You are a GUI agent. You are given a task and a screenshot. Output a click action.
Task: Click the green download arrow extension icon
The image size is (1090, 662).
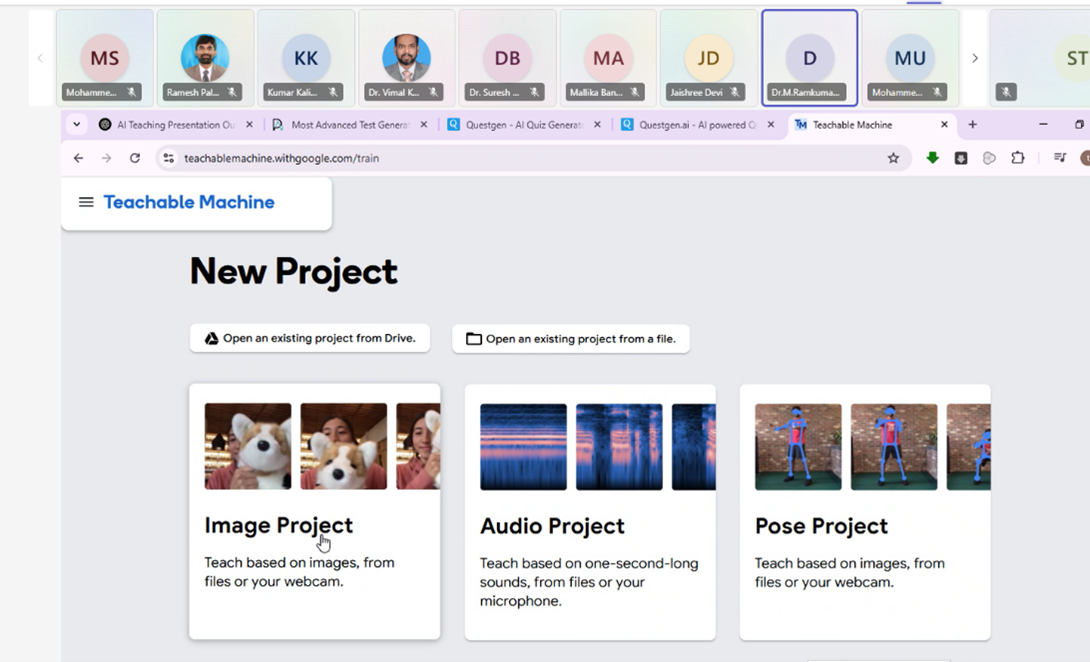tap(932, 158)
